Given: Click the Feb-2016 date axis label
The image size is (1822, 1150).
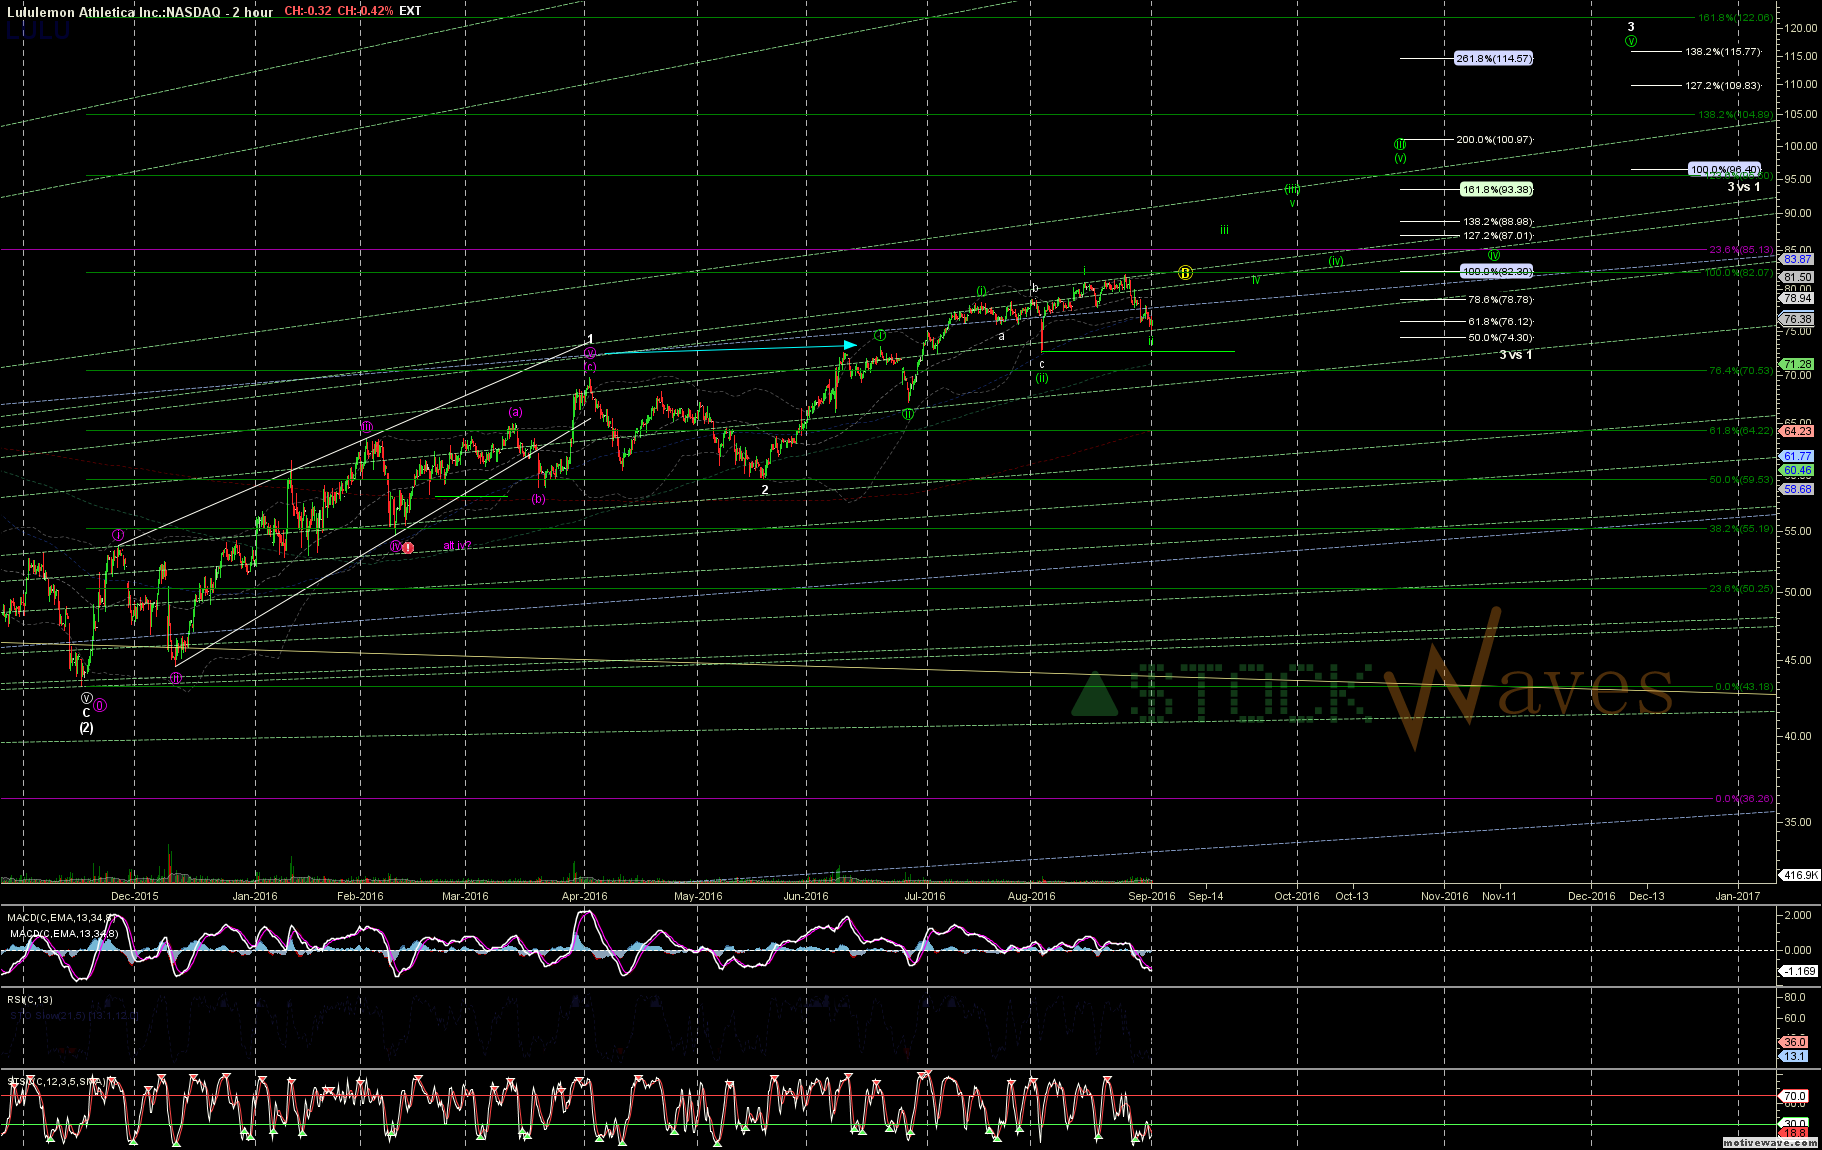Looking at the screenshot, I should (360, 896).
